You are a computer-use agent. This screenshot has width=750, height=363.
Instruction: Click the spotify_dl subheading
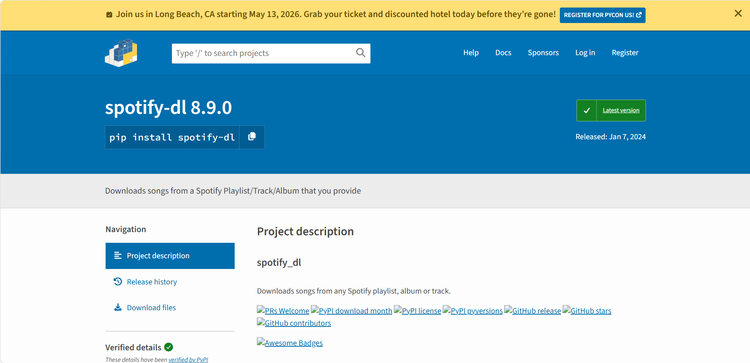[x=279, y=263]
